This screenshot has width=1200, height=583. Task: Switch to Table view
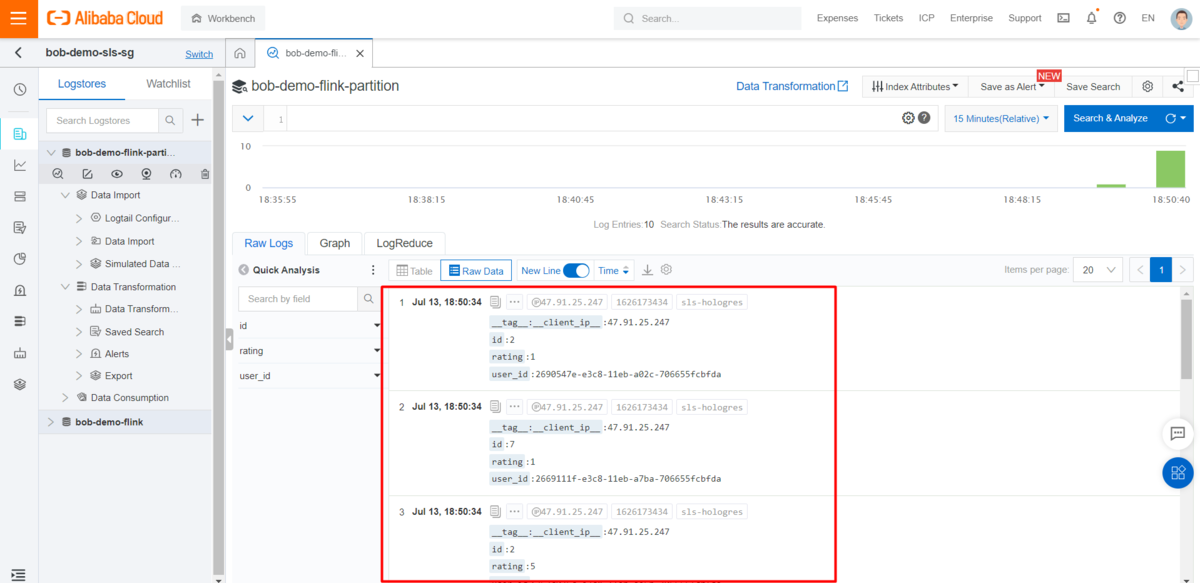(x=414, y=271)
